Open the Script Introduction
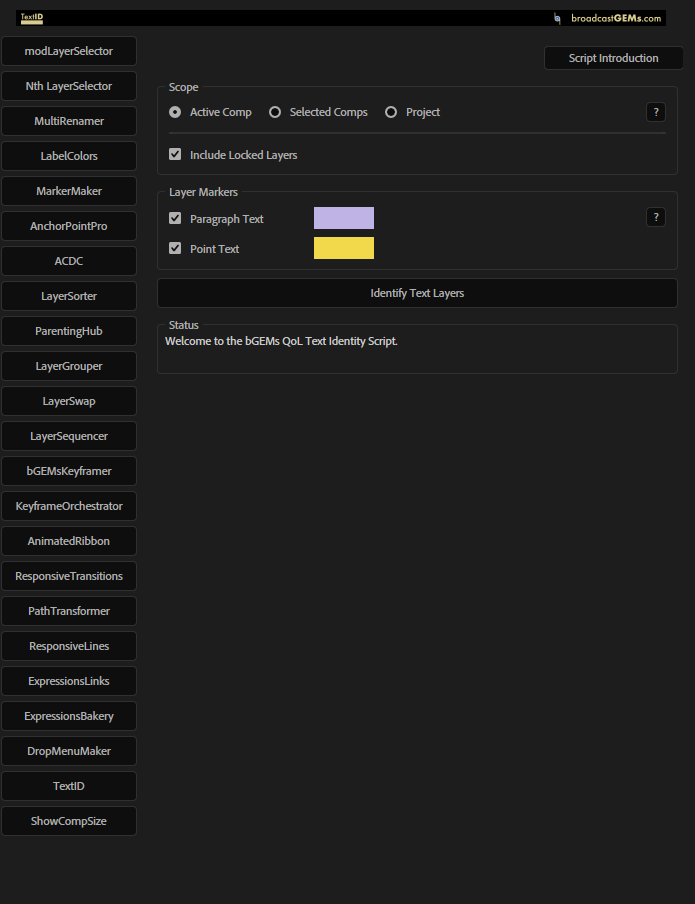 coord(613,58)
